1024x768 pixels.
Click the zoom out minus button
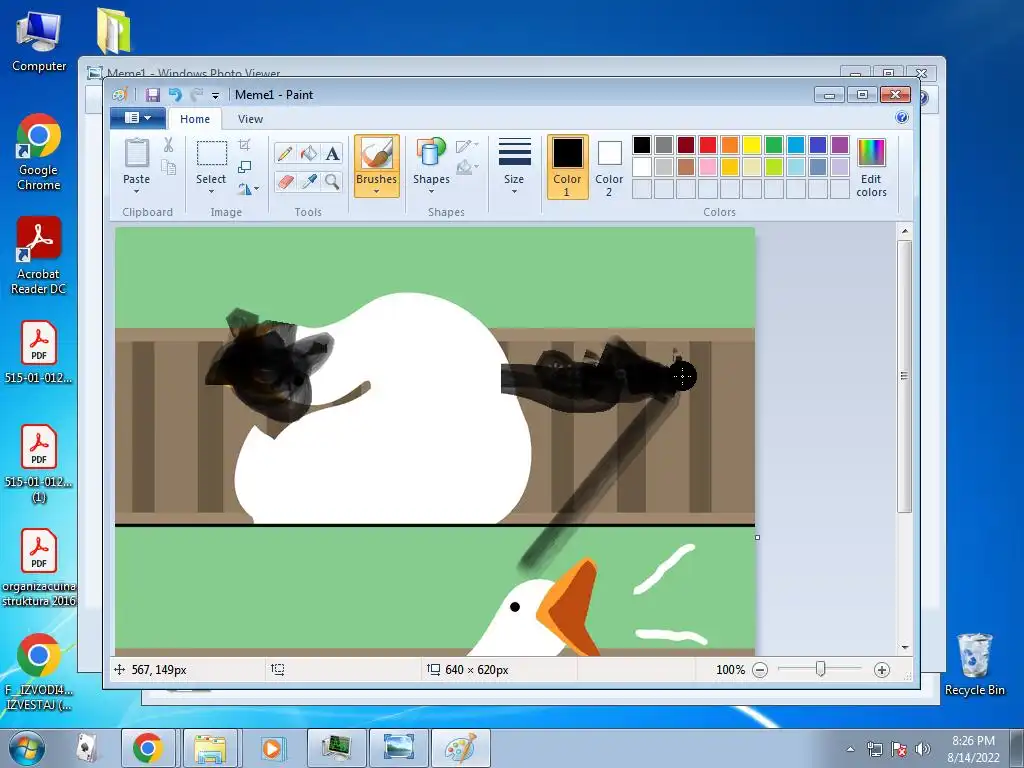click(760, 670)
